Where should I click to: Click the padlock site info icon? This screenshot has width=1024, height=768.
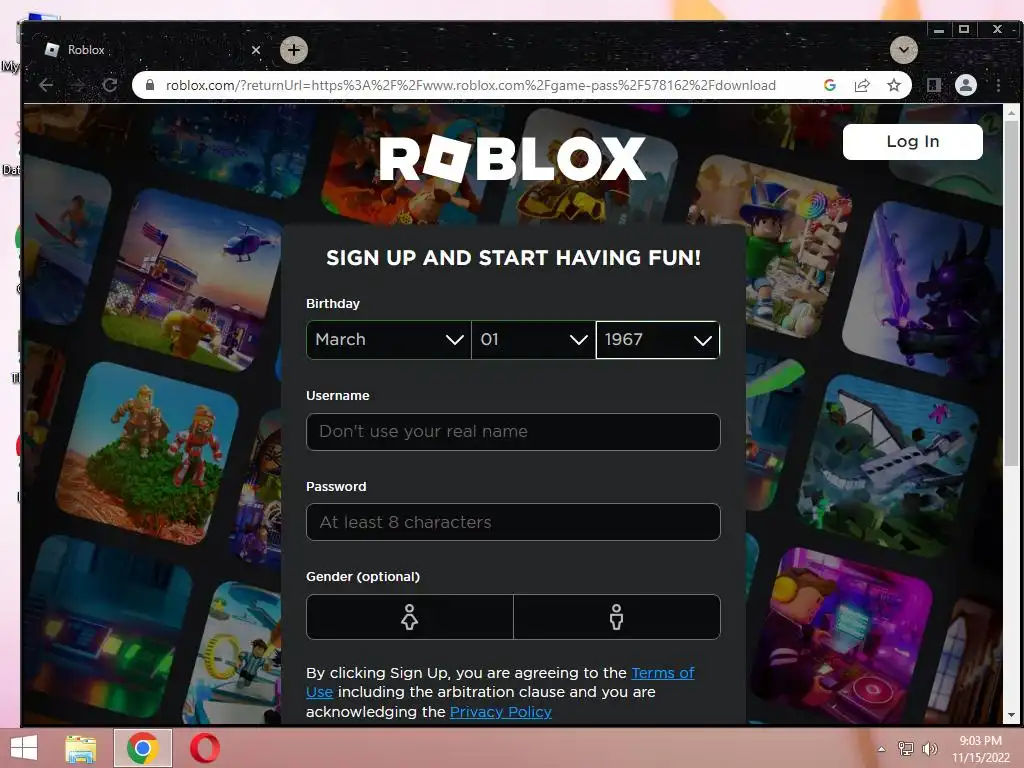[x=150, y=85]
